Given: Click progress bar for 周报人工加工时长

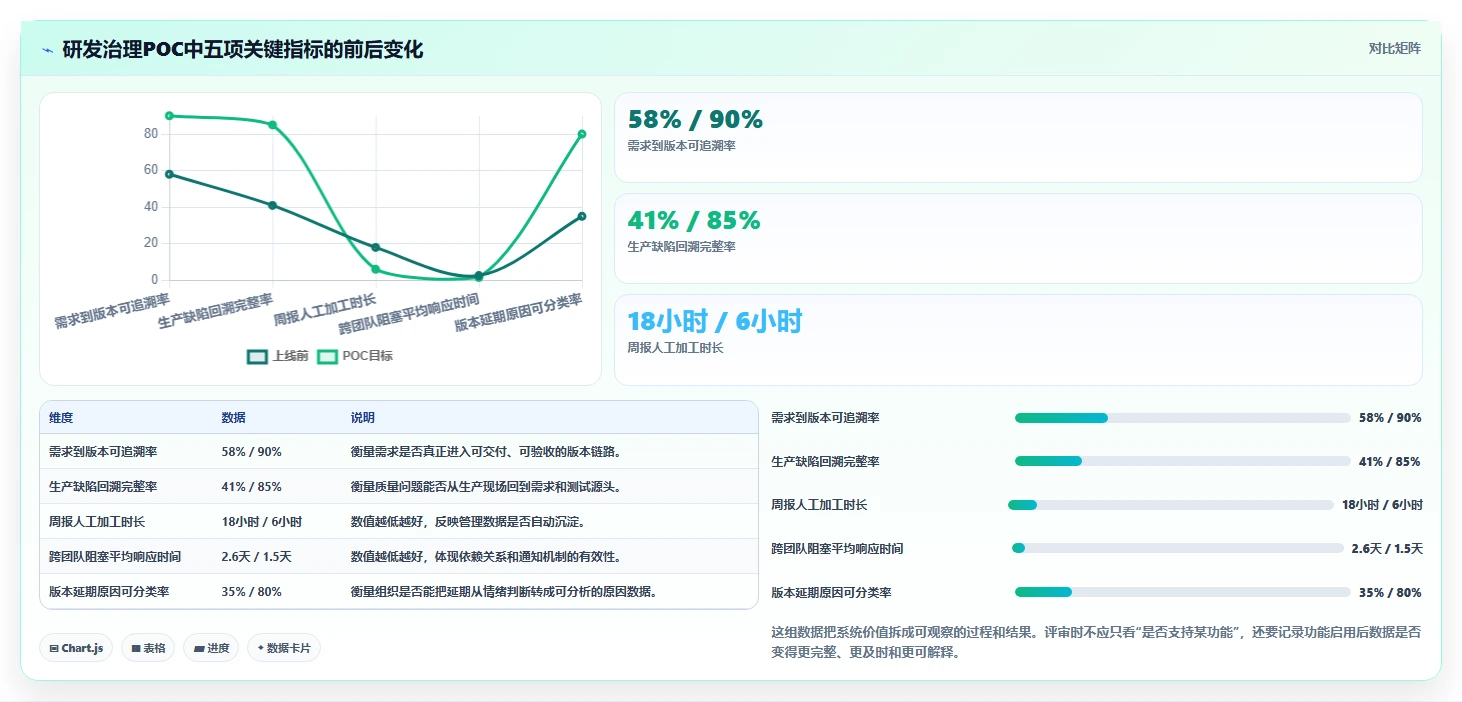Looking at the screenshot, I should coord(1171,505).
